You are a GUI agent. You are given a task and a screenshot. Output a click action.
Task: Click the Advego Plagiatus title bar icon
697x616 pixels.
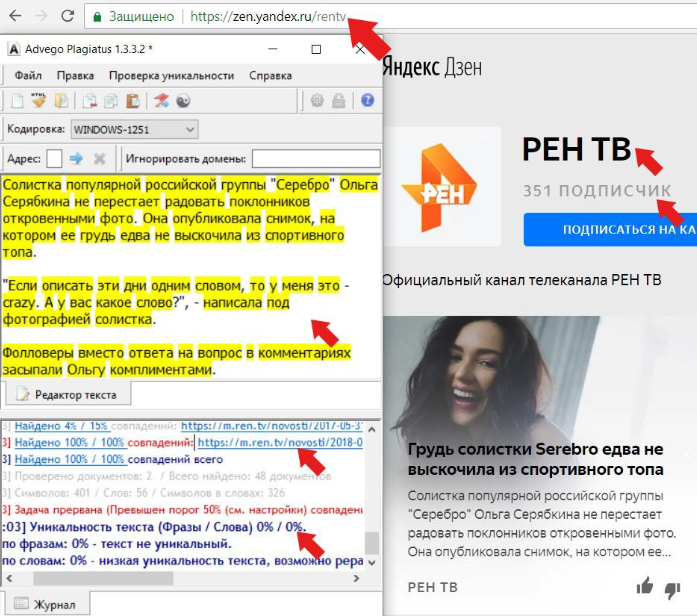click(x=14, y=49)
